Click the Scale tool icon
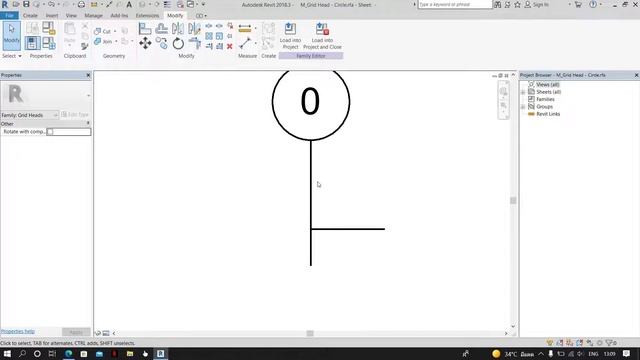 219,36
